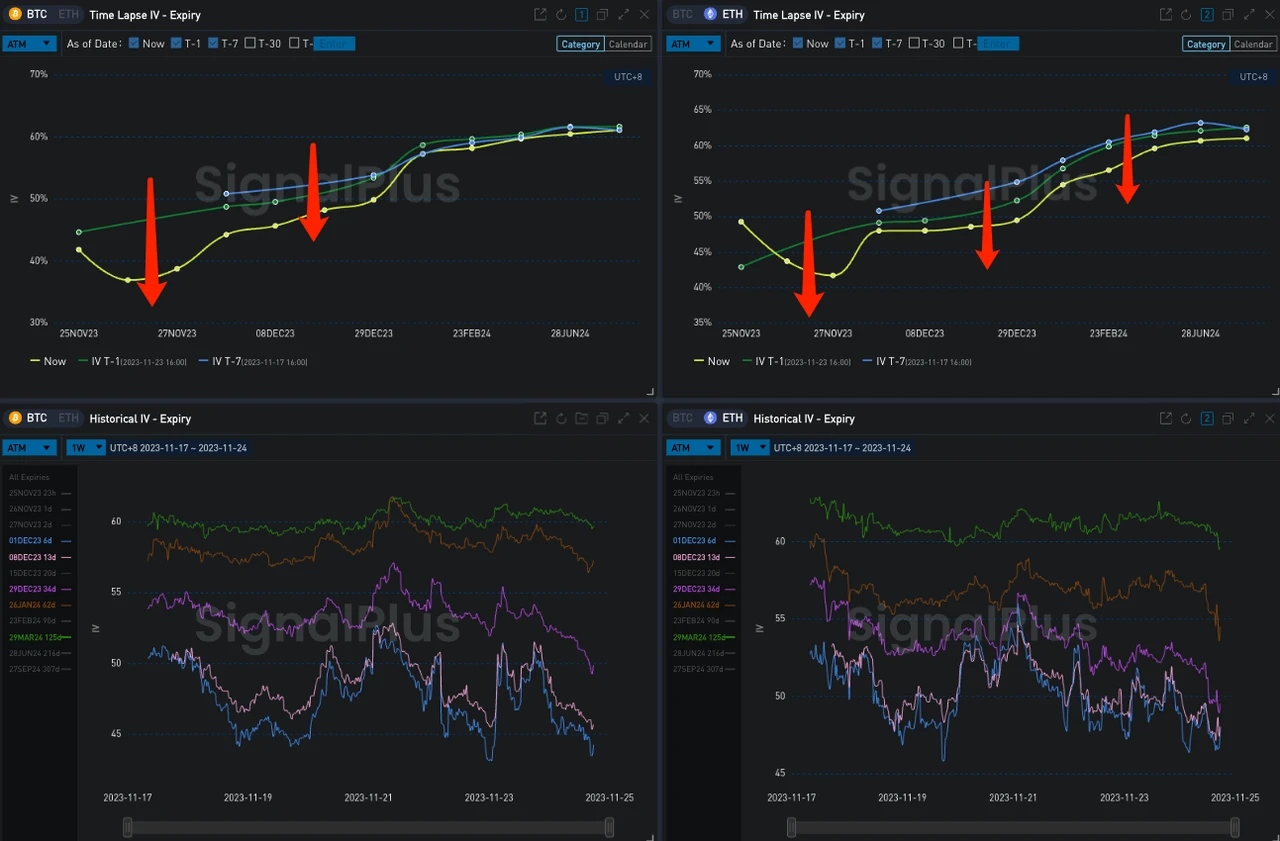Show the 15DEC23 20d expiry in BTC Historical IV
Image resolution: width=1280 pixels, height=841 pixels.
[x=33, y=573]
